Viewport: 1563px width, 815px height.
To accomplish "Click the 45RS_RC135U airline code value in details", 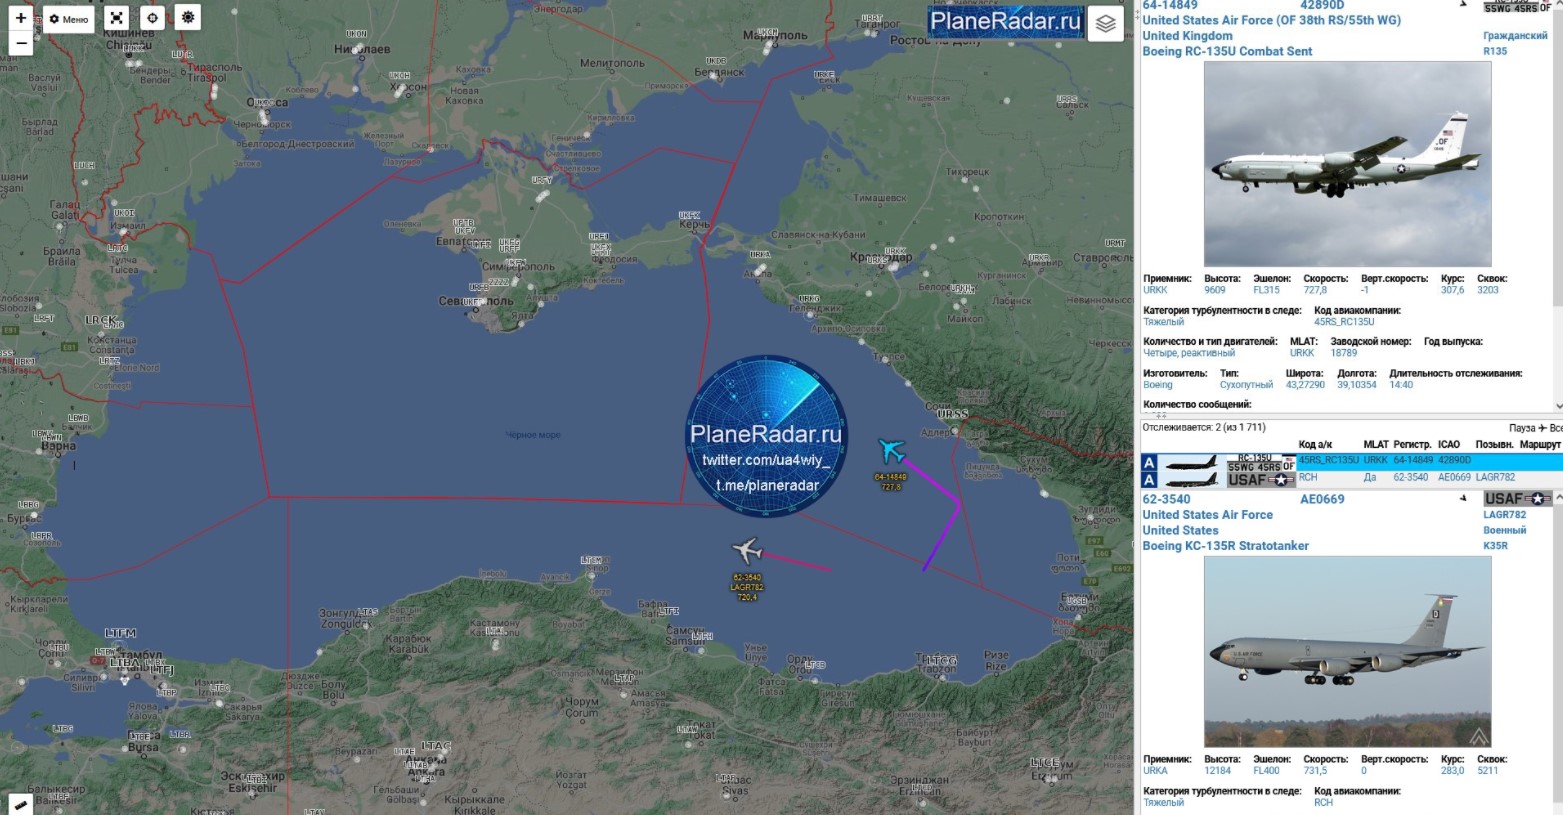I will 1344,322.
